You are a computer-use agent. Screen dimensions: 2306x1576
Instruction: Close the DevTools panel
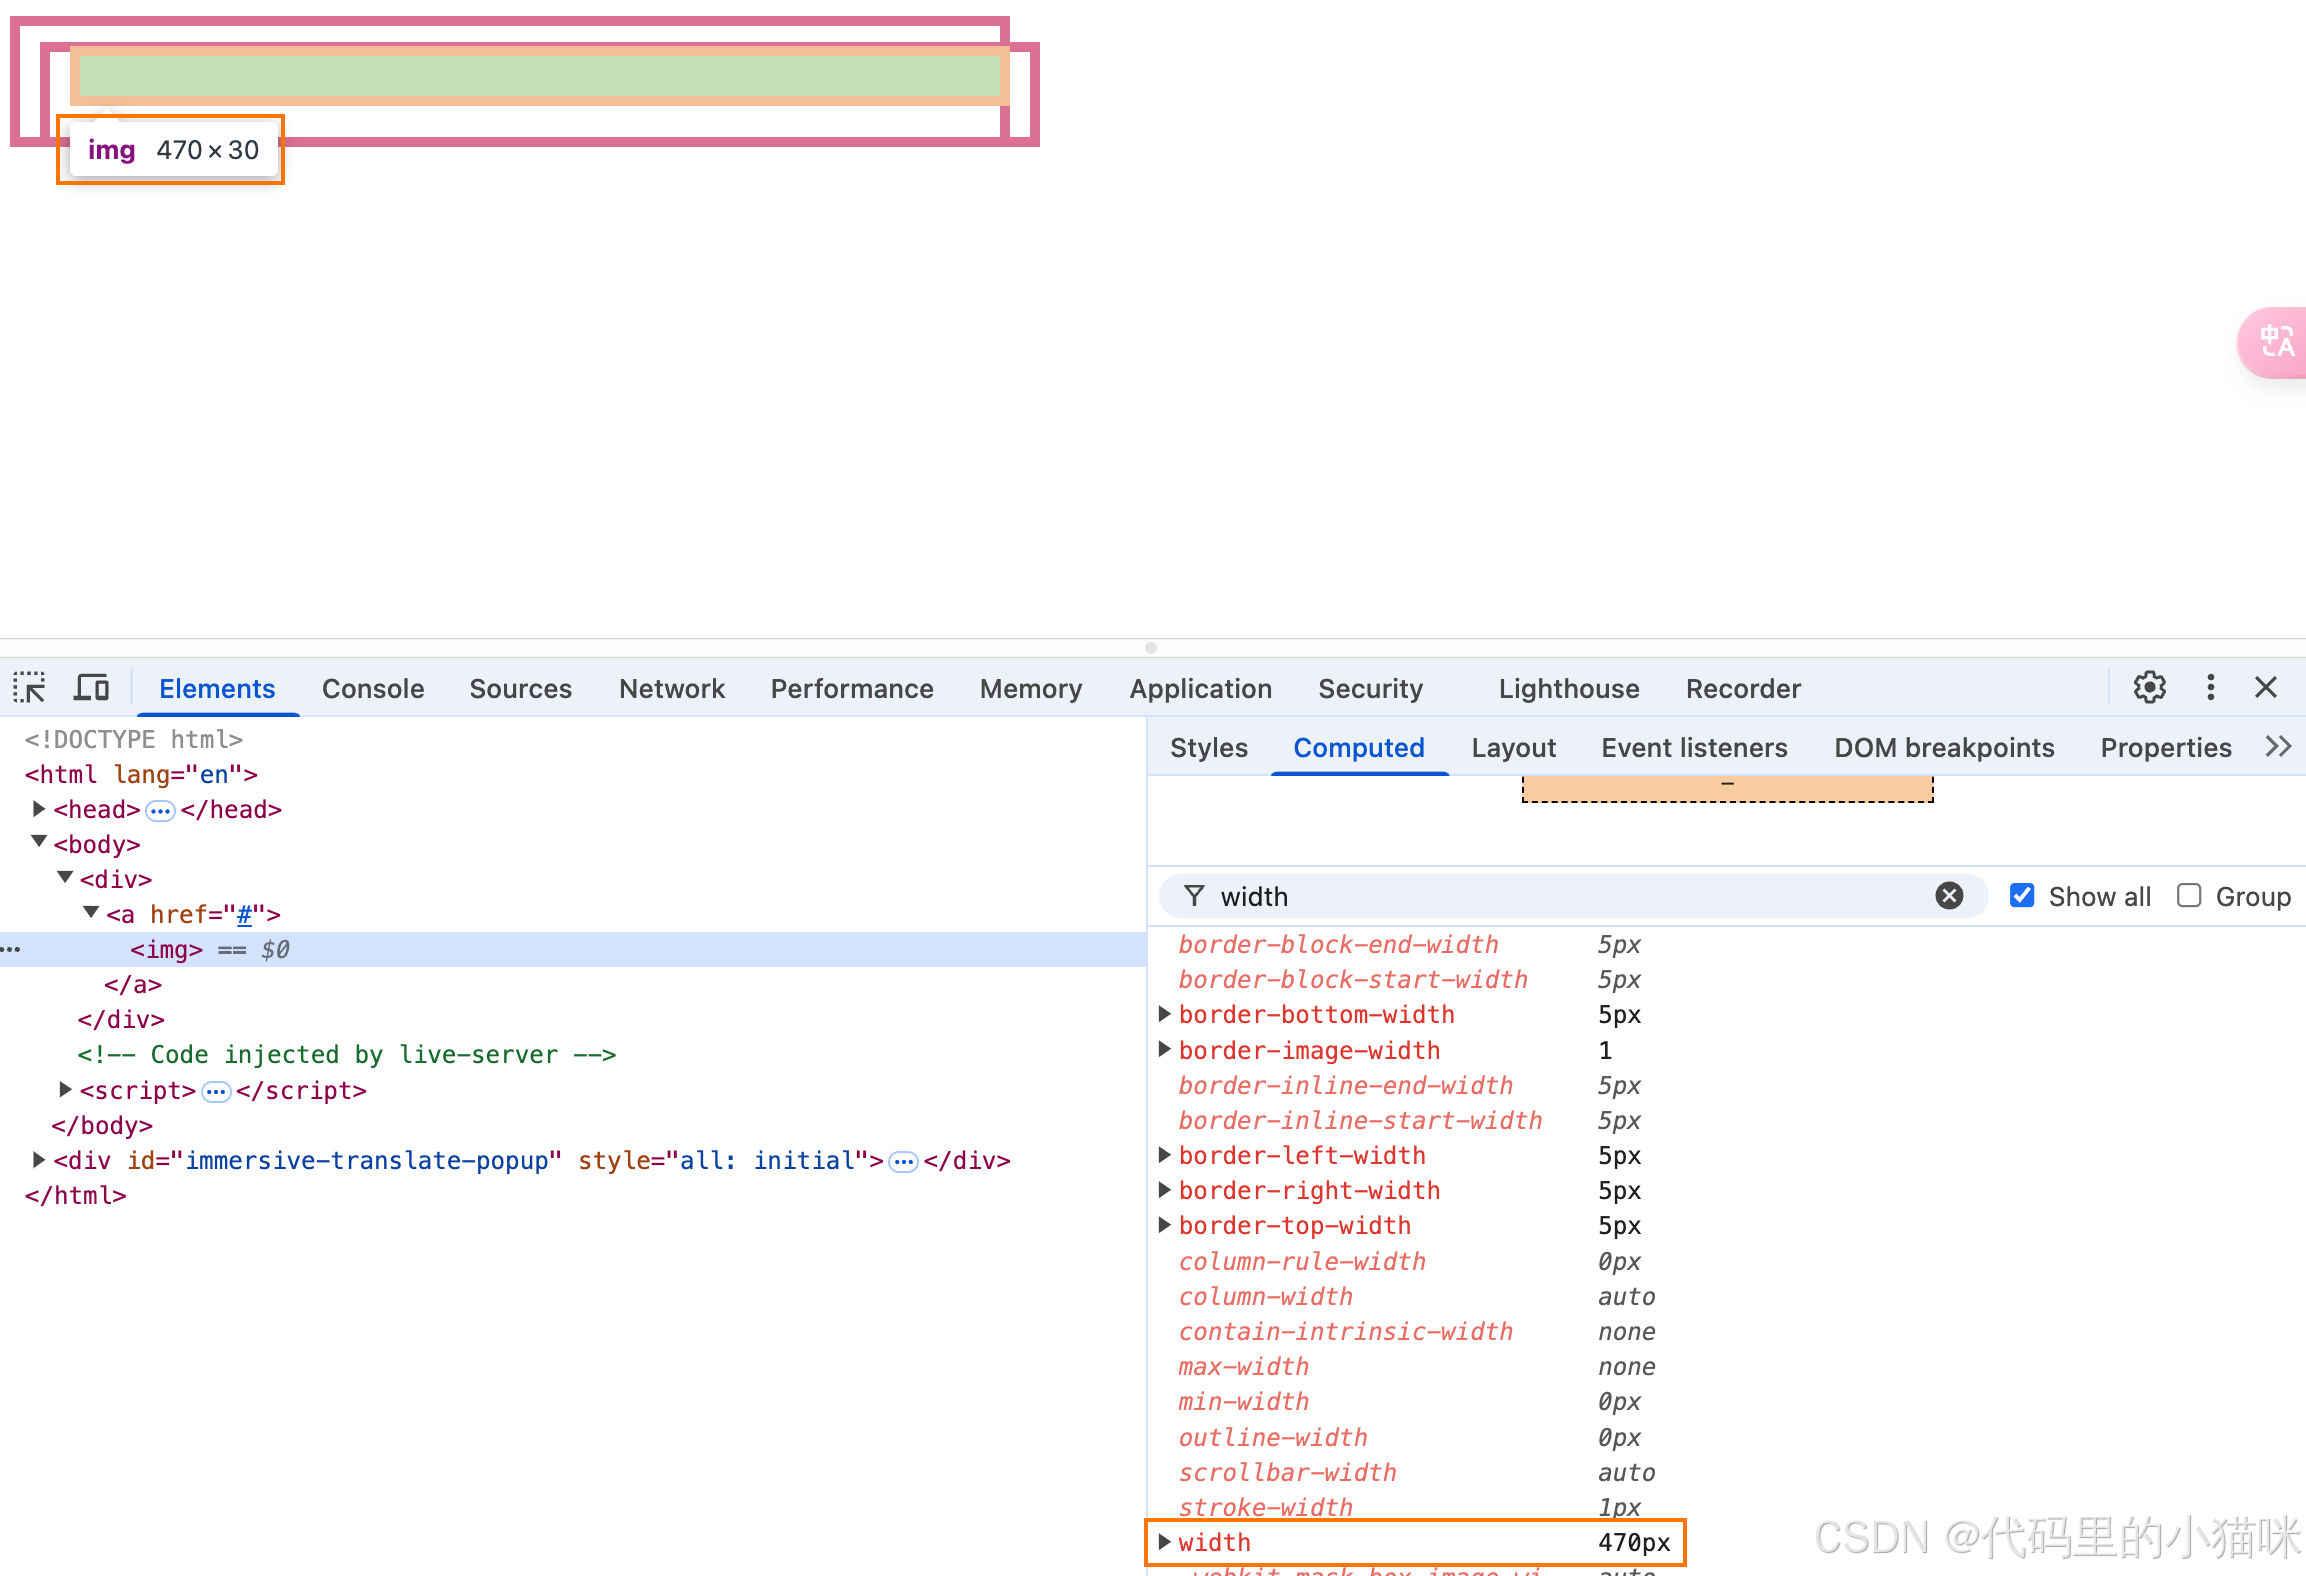point(2266,688)
